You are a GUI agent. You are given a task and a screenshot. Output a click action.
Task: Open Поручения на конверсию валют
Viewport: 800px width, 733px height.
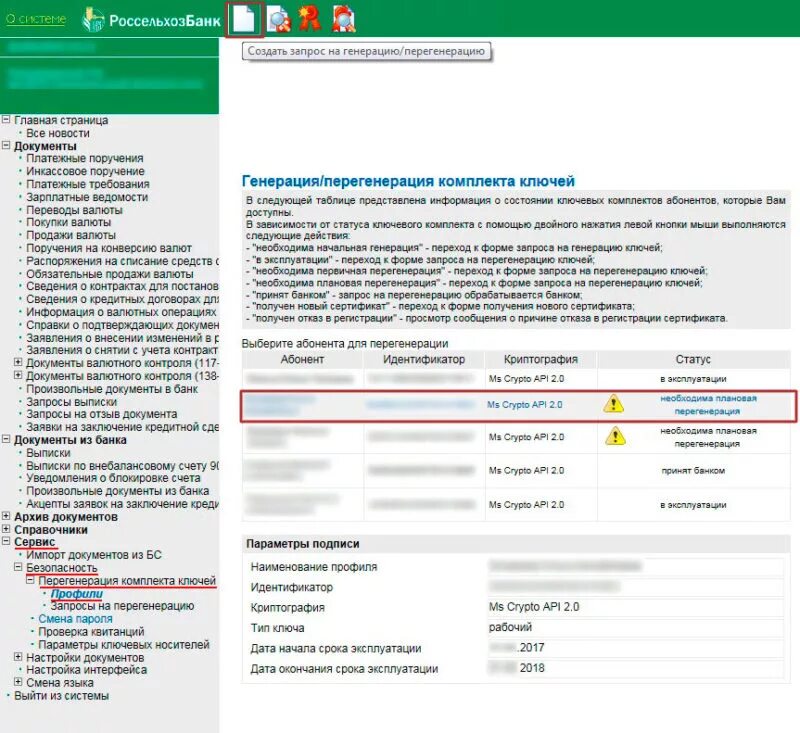tap(109, 248)
